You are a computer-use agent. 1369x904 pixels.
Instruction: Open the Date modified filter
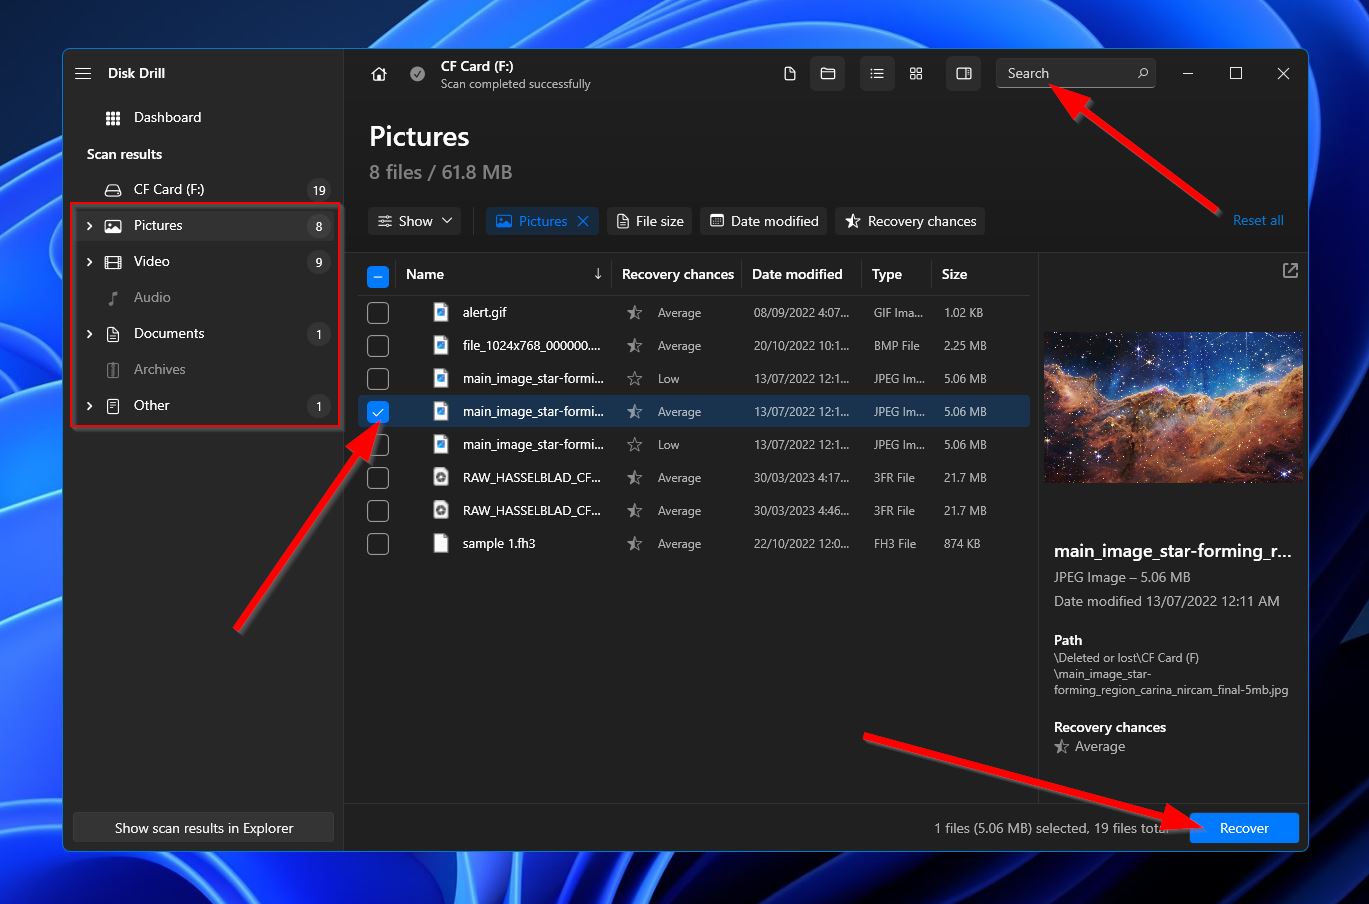(764, 221)
